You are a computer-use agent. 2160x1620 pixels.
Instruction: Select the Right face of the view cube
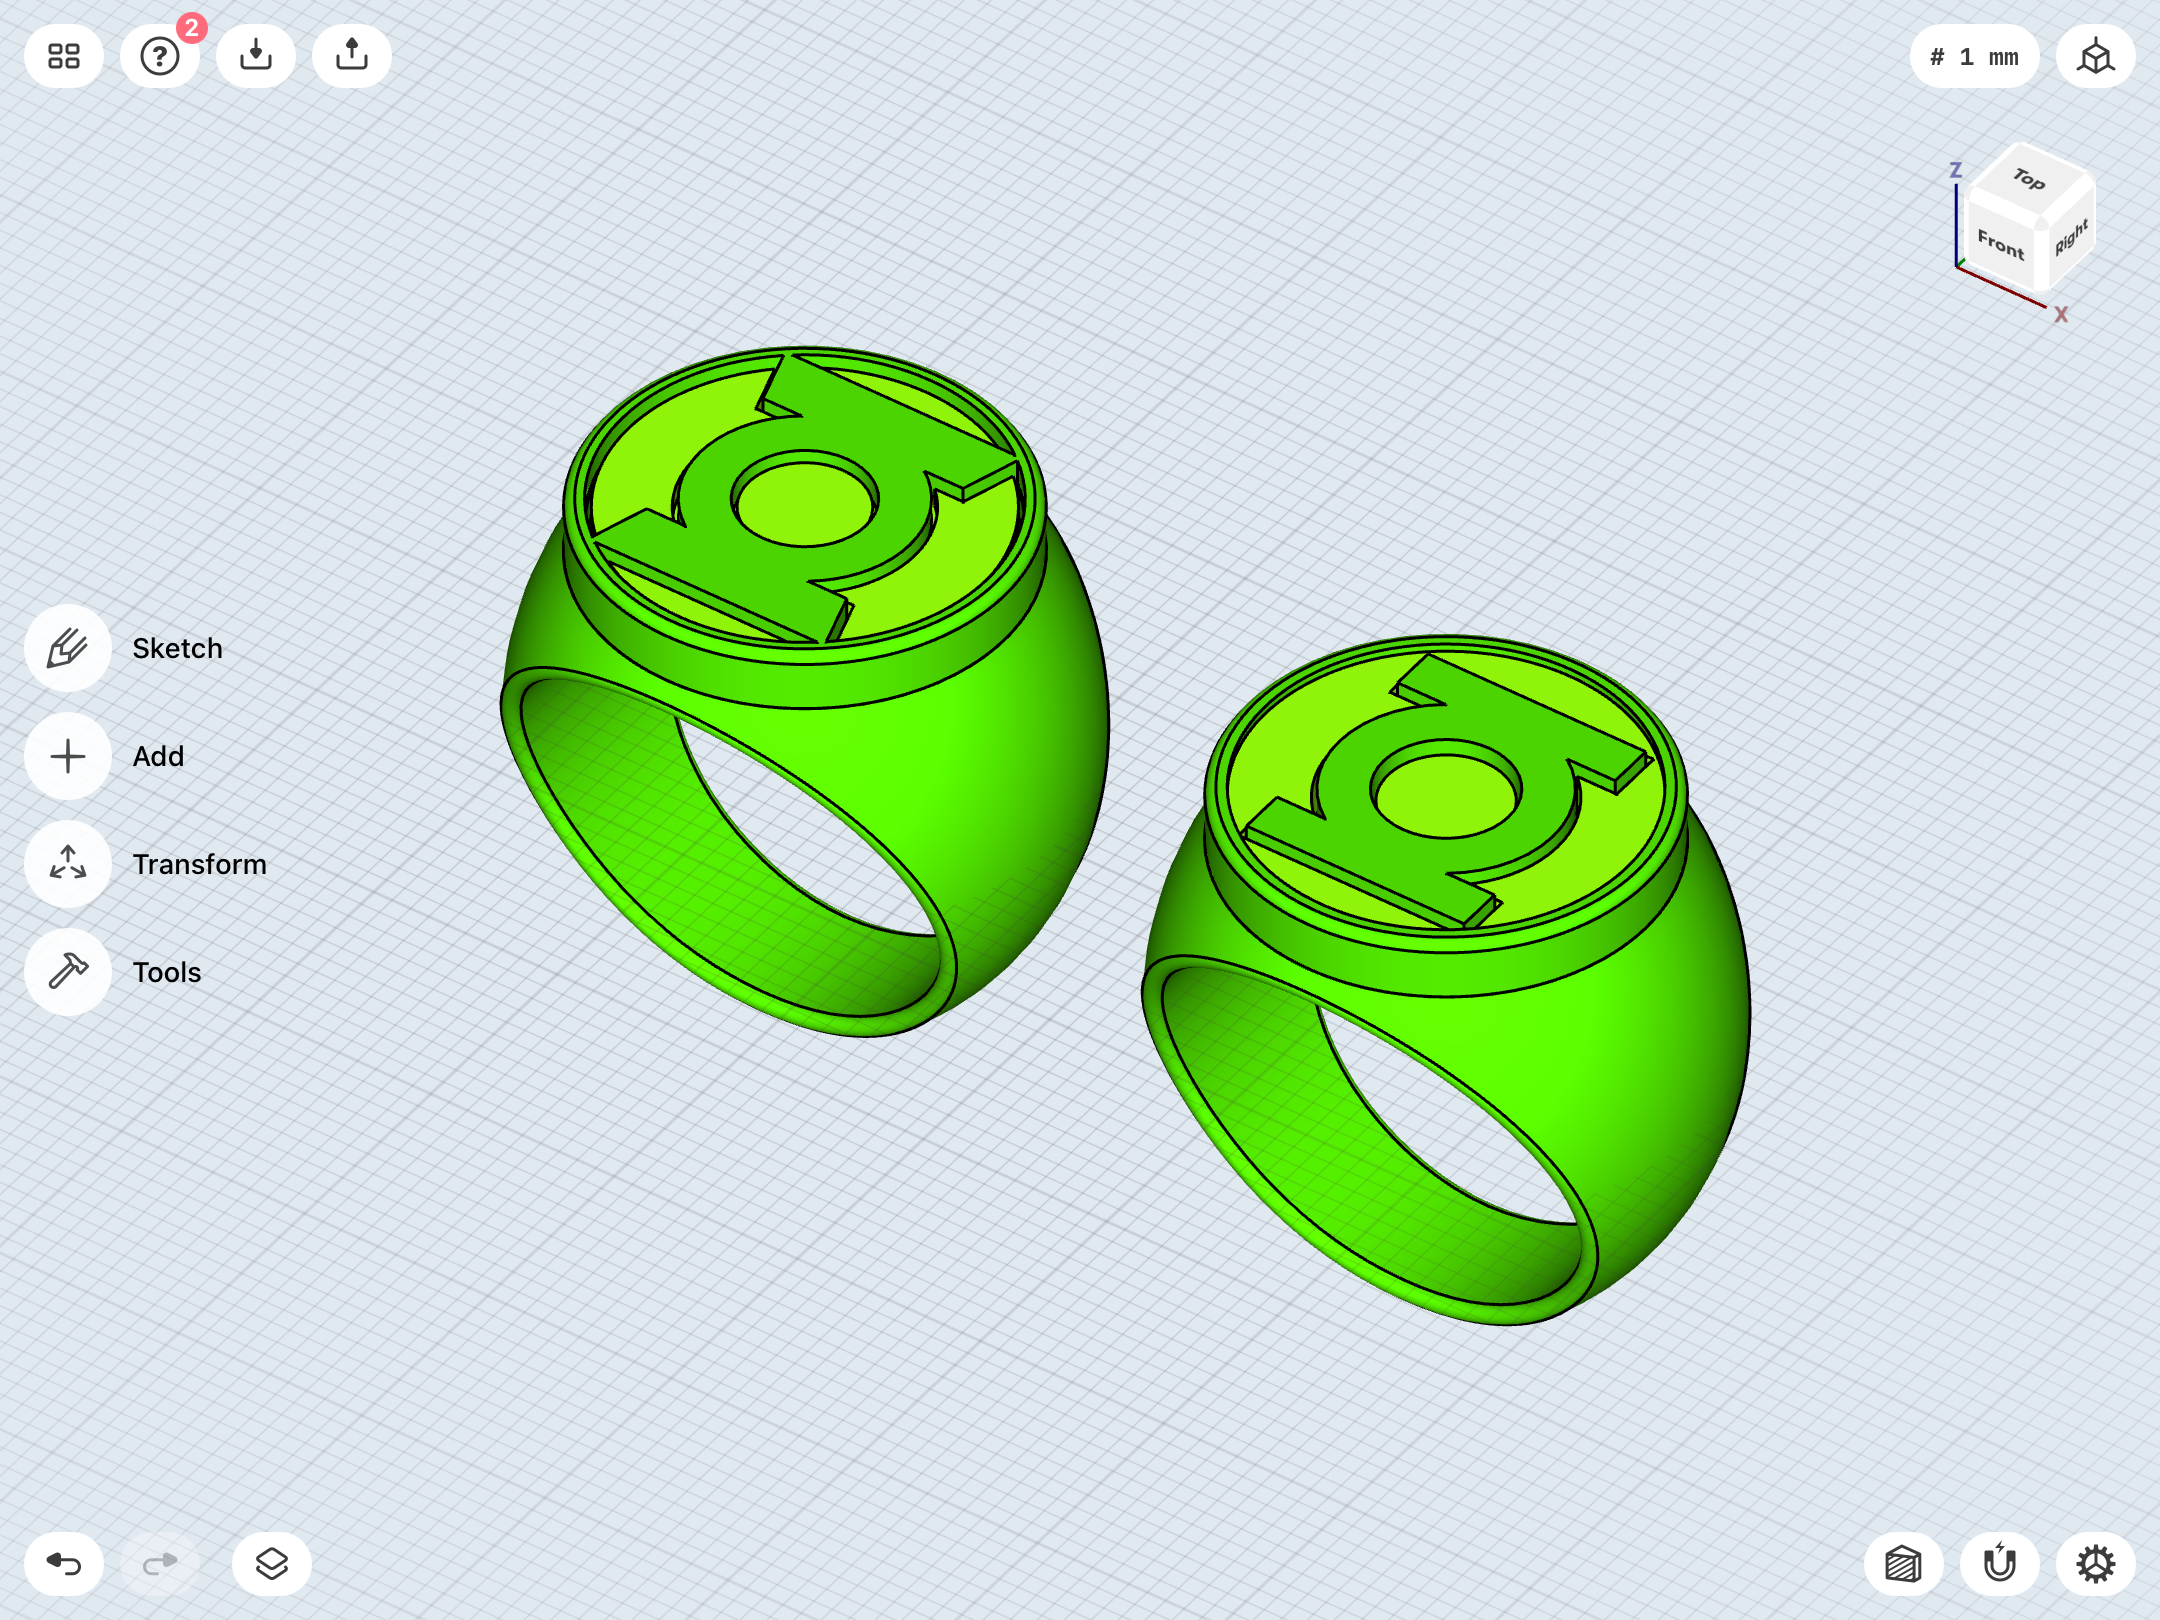click(2070, 238)
